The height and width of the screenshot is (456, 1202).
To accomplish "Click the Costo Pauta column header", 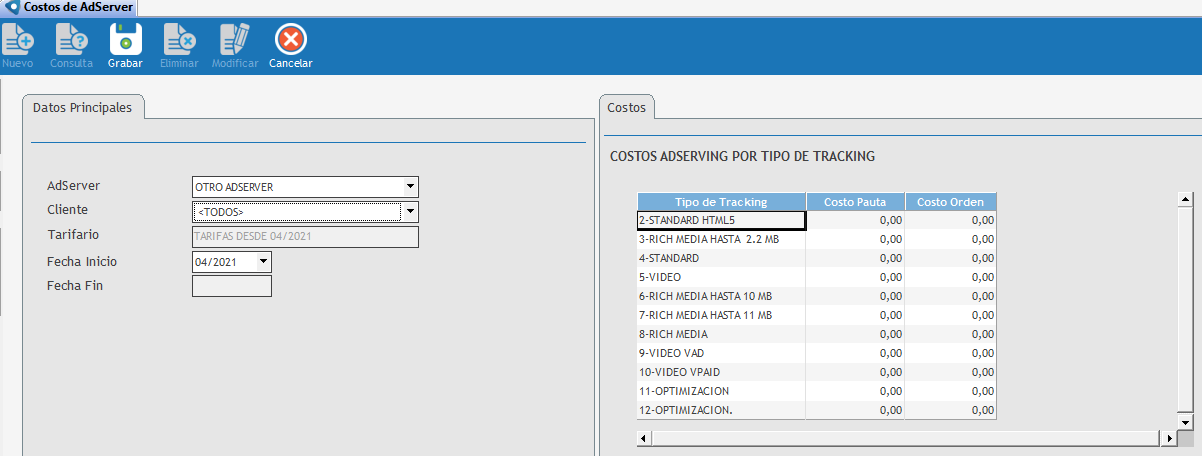I will [855, 201].
